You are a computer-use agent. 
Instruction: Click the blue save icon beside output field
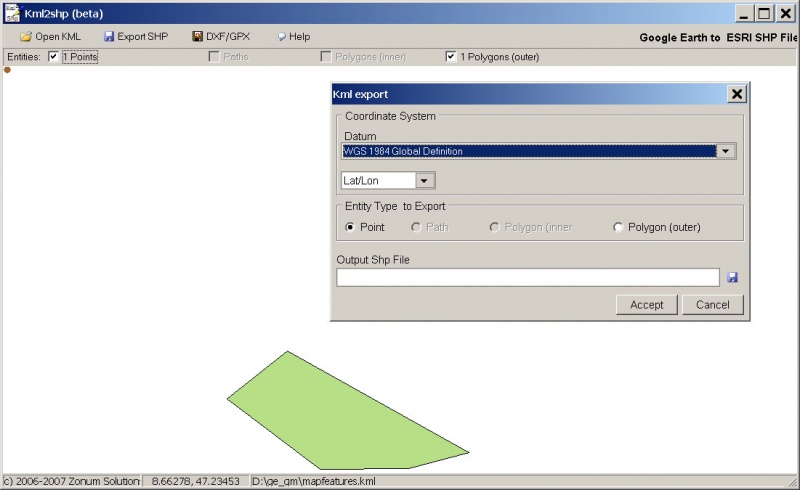point(733,278)
